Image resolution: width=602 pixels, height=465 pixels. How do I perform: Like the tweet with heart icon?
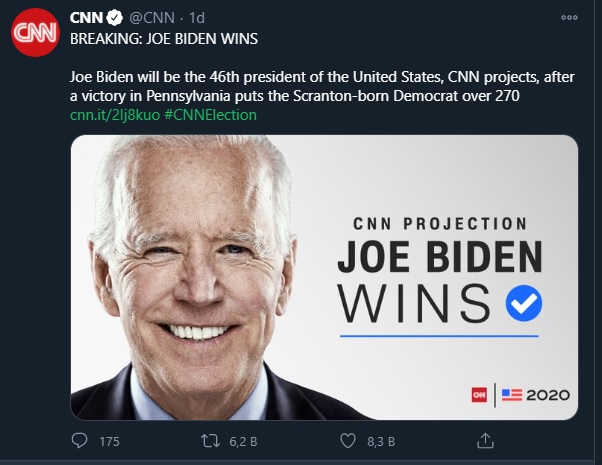pos(349,440)
